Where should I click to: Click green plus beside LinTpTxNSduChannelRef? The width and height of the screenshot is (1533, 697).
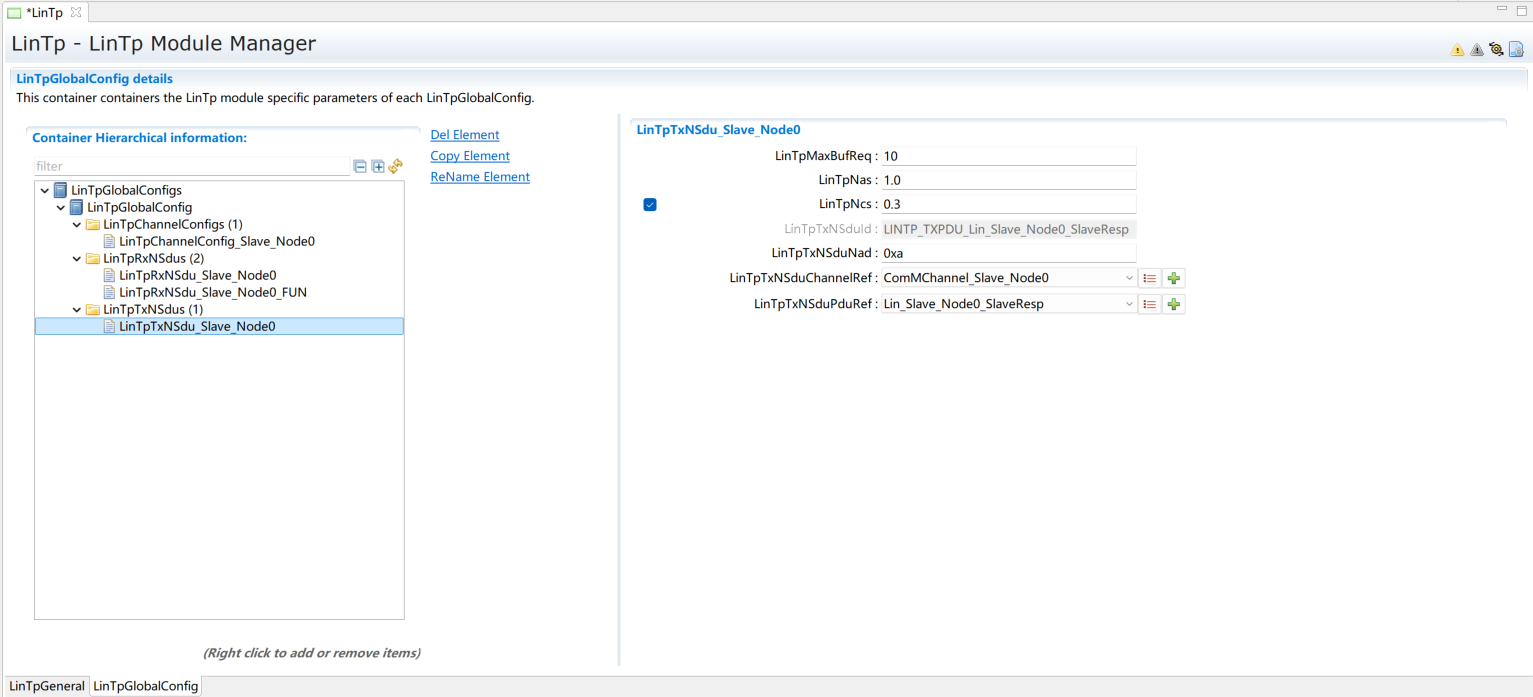(x=1174, y=278)
